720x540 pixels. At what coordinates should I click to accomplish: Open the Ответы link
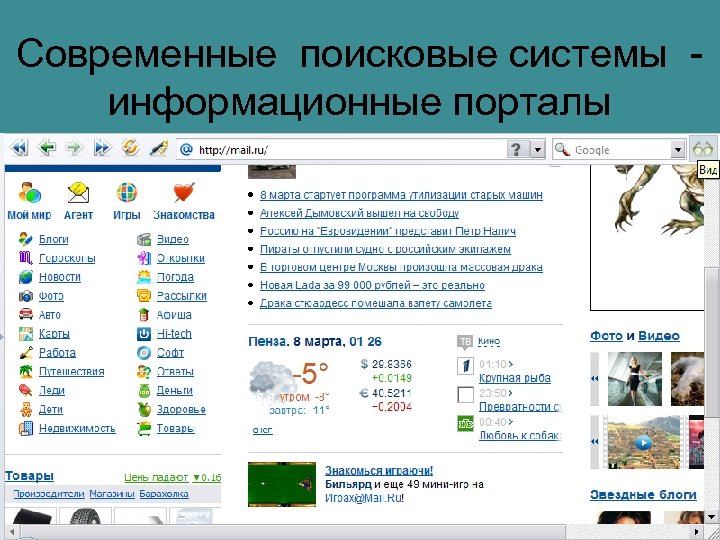coord(175,371)
